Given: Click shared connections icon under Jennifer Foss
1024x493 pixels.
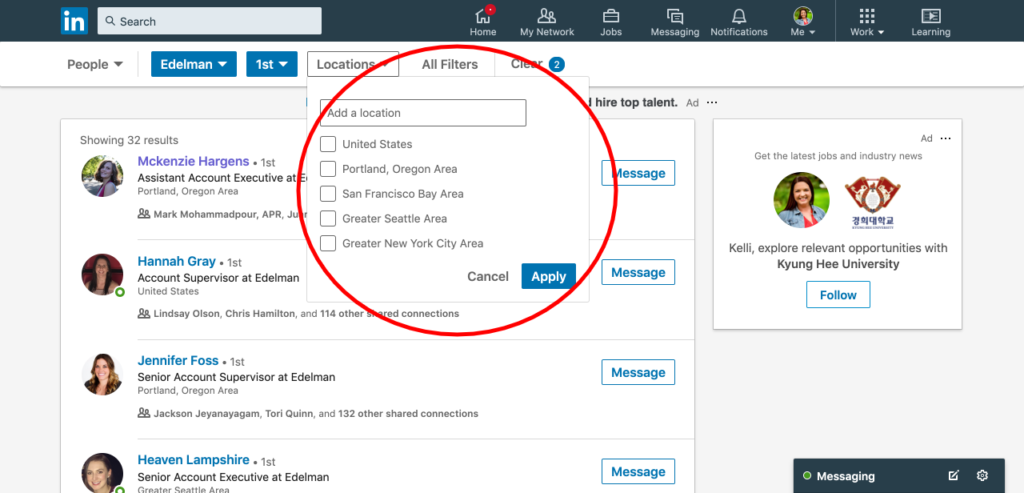Looking at the screenshot, I should [144, 413].
